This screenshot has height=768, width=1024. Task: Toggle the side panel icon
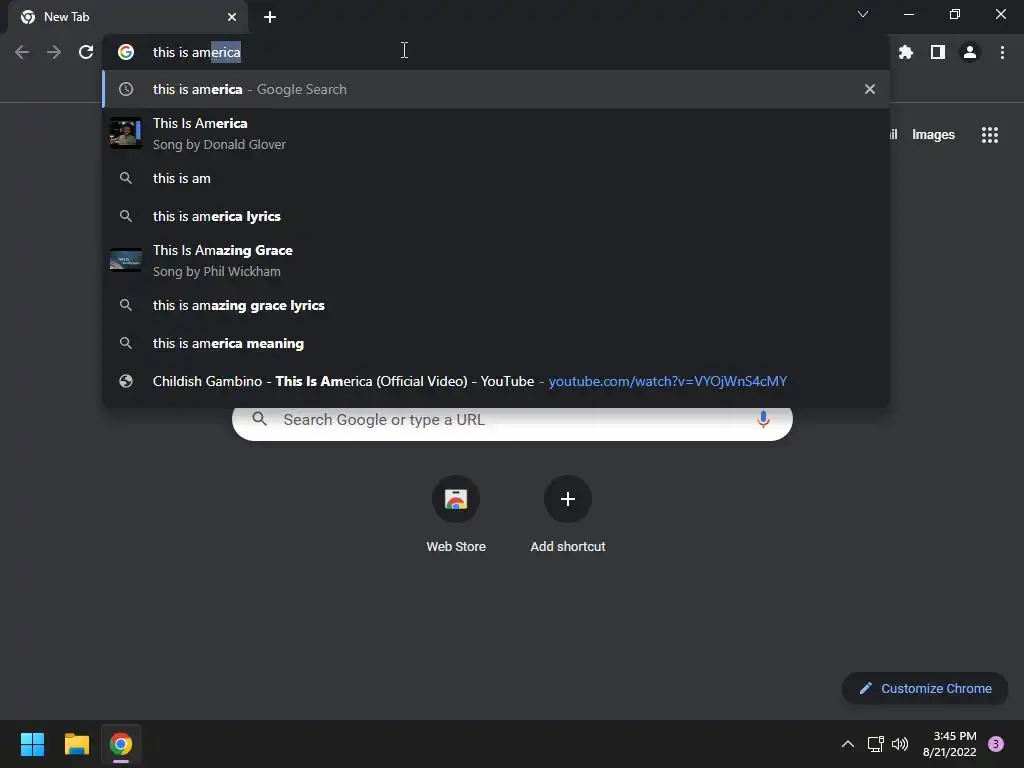click(938, 52)
